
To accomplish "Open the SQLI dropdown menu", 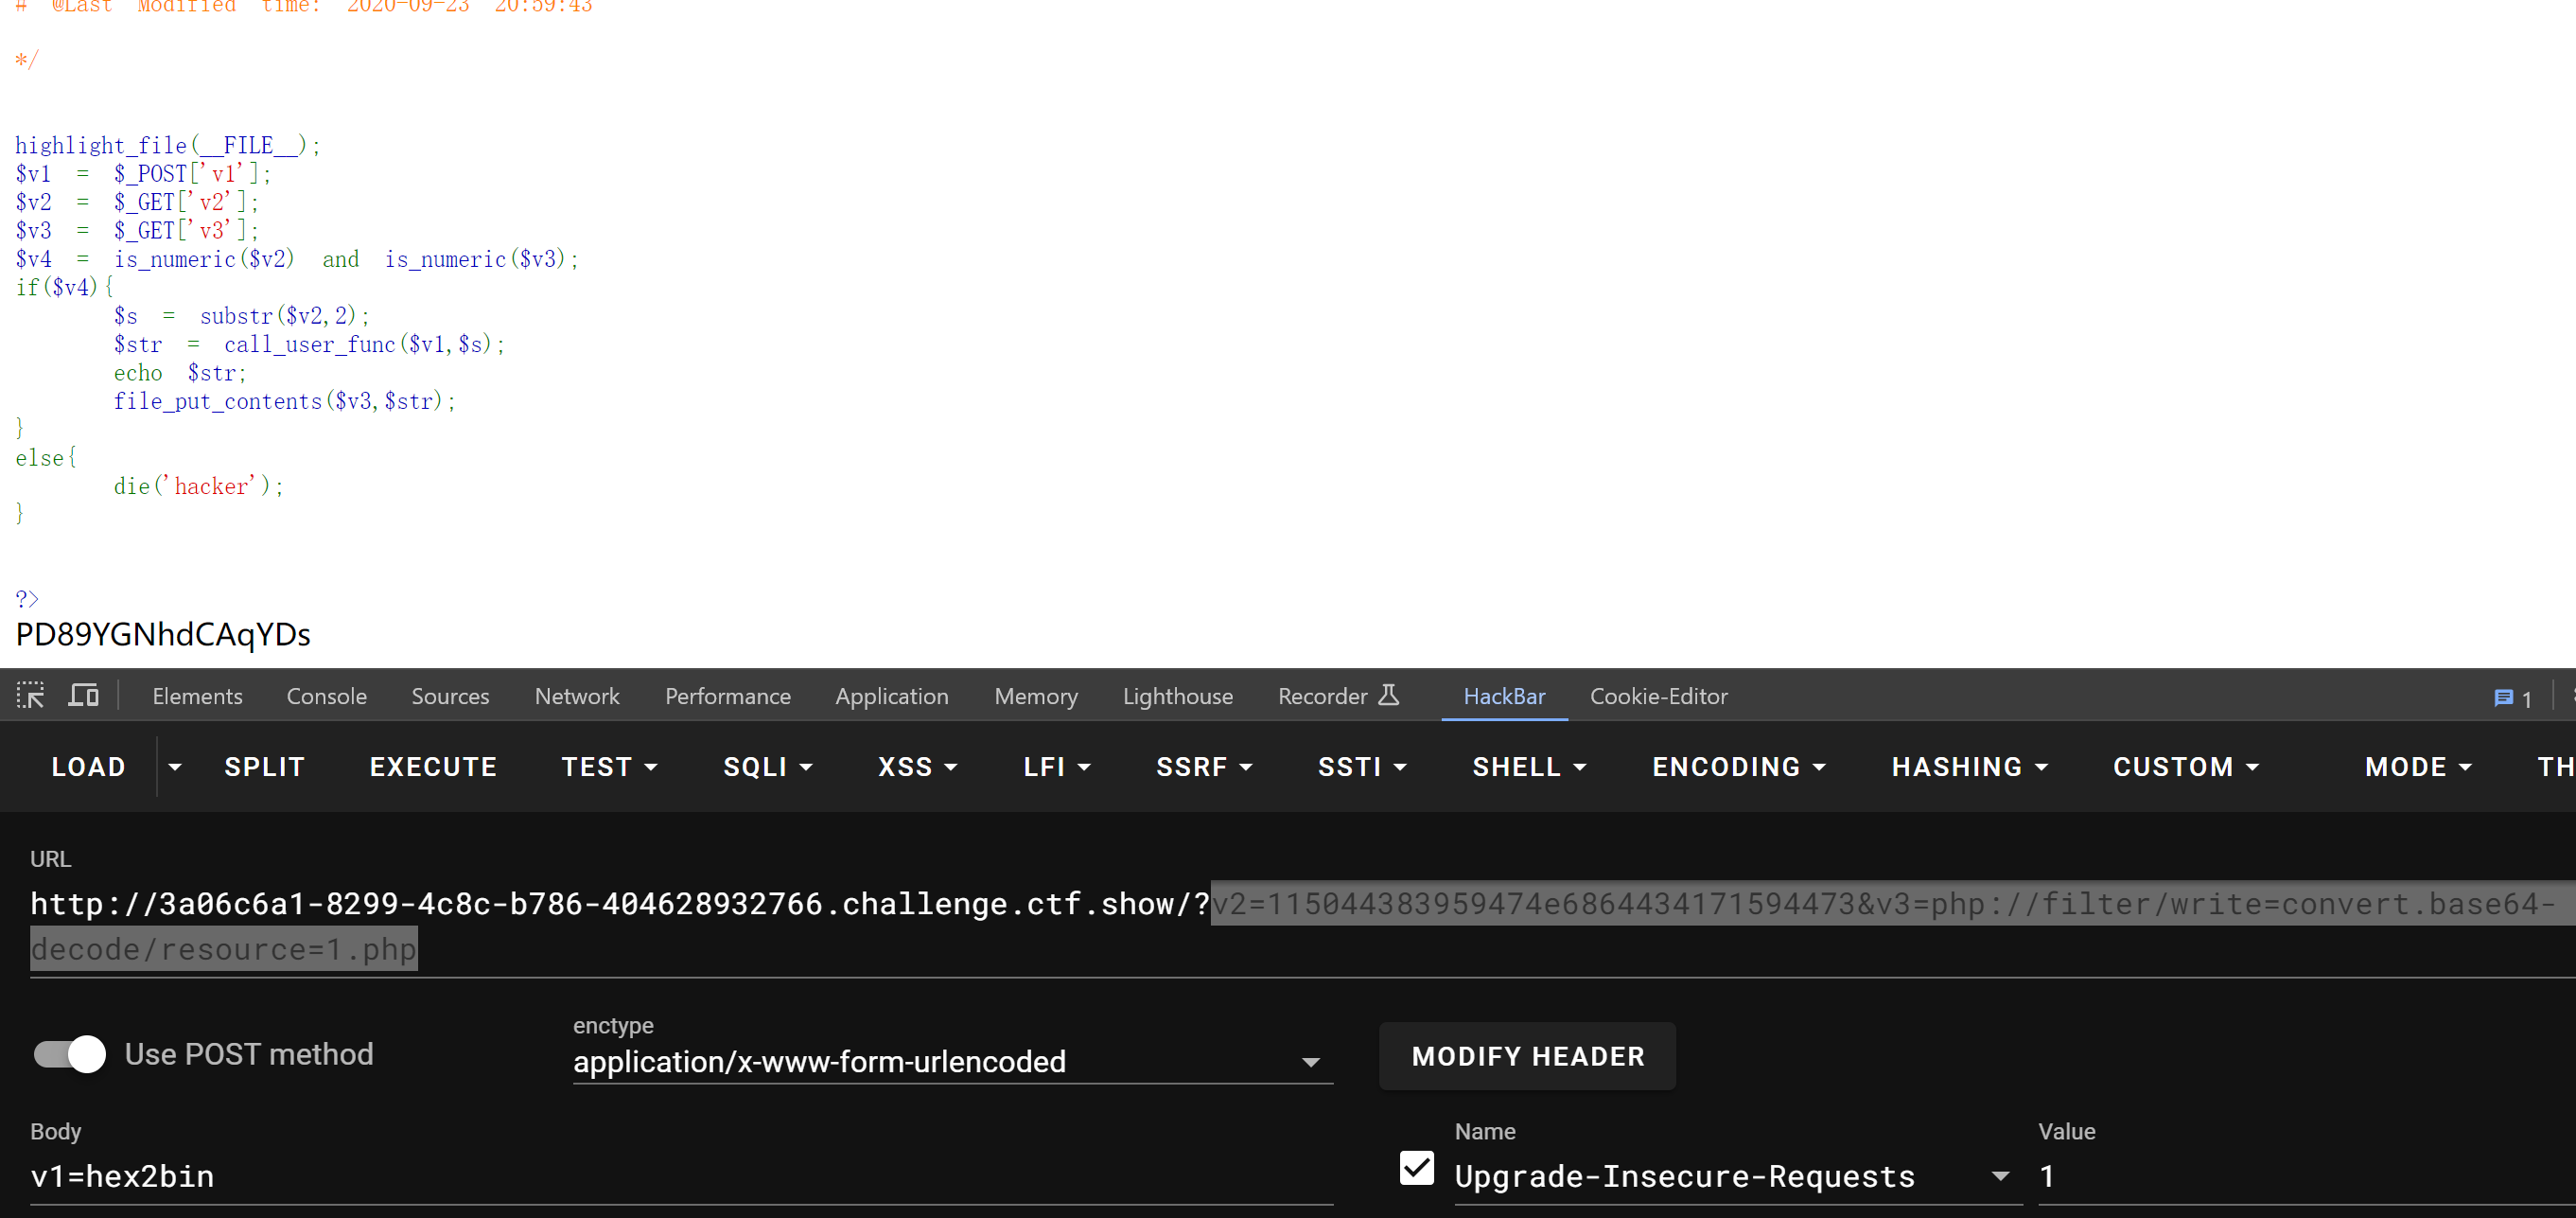I will pos(767,767).
